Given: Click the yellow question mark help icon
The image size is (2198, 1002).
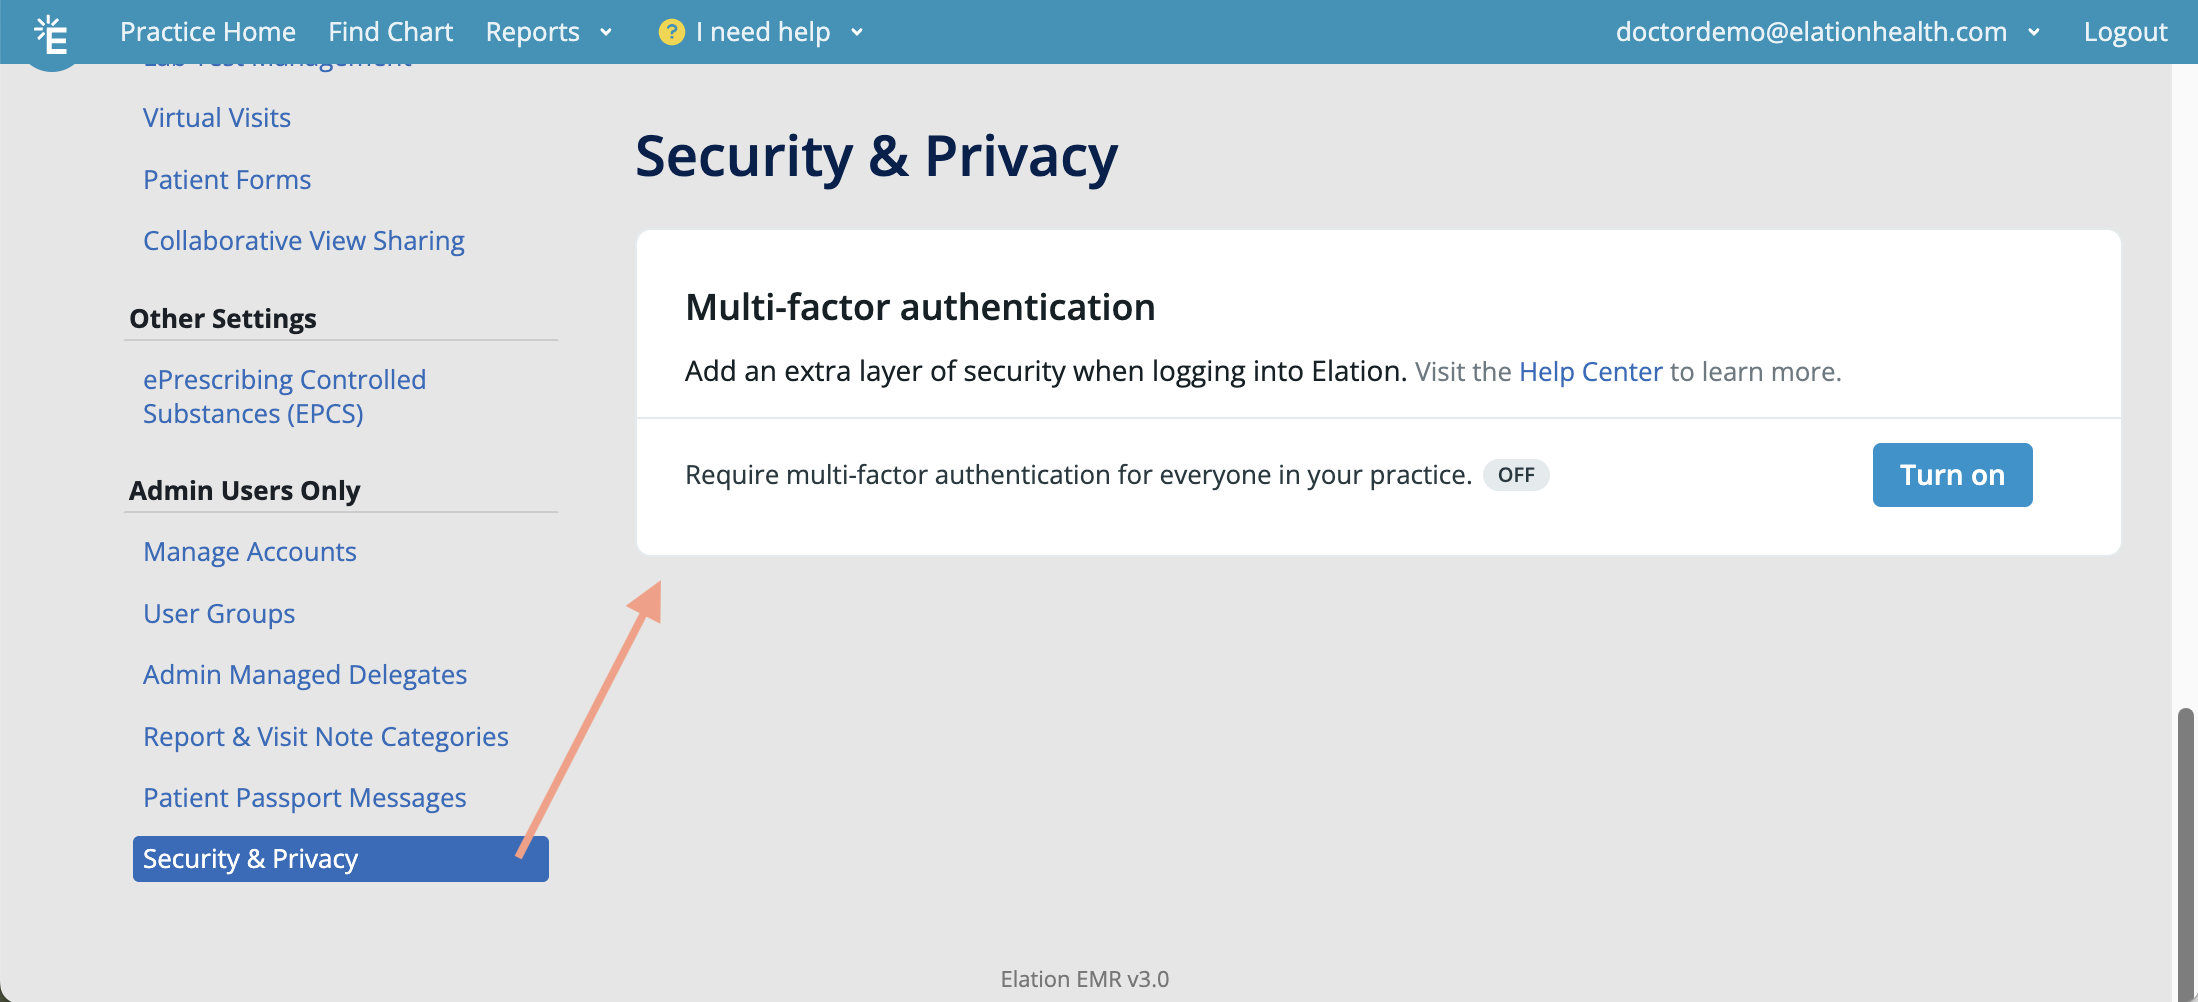Looking at the screenshot, I should tap(672, 32).
